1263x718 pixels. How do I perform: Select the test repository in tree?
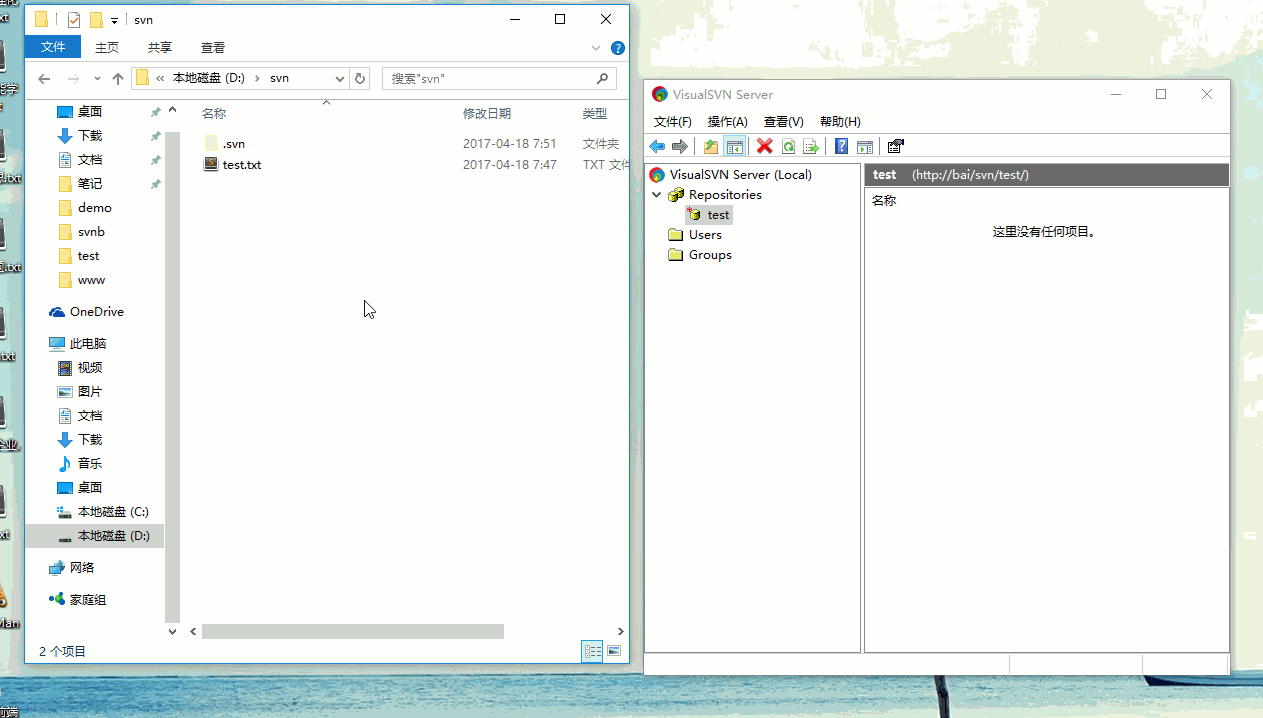(x=709, y=215)
